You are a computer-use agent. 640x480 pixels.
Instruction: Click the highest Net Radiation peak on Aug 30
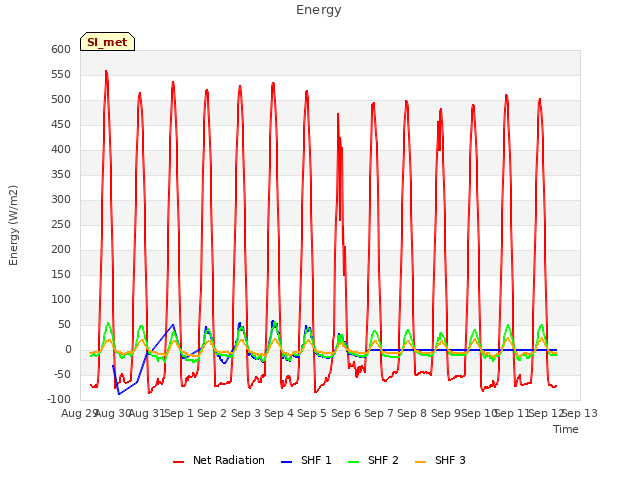coord(106,72)
